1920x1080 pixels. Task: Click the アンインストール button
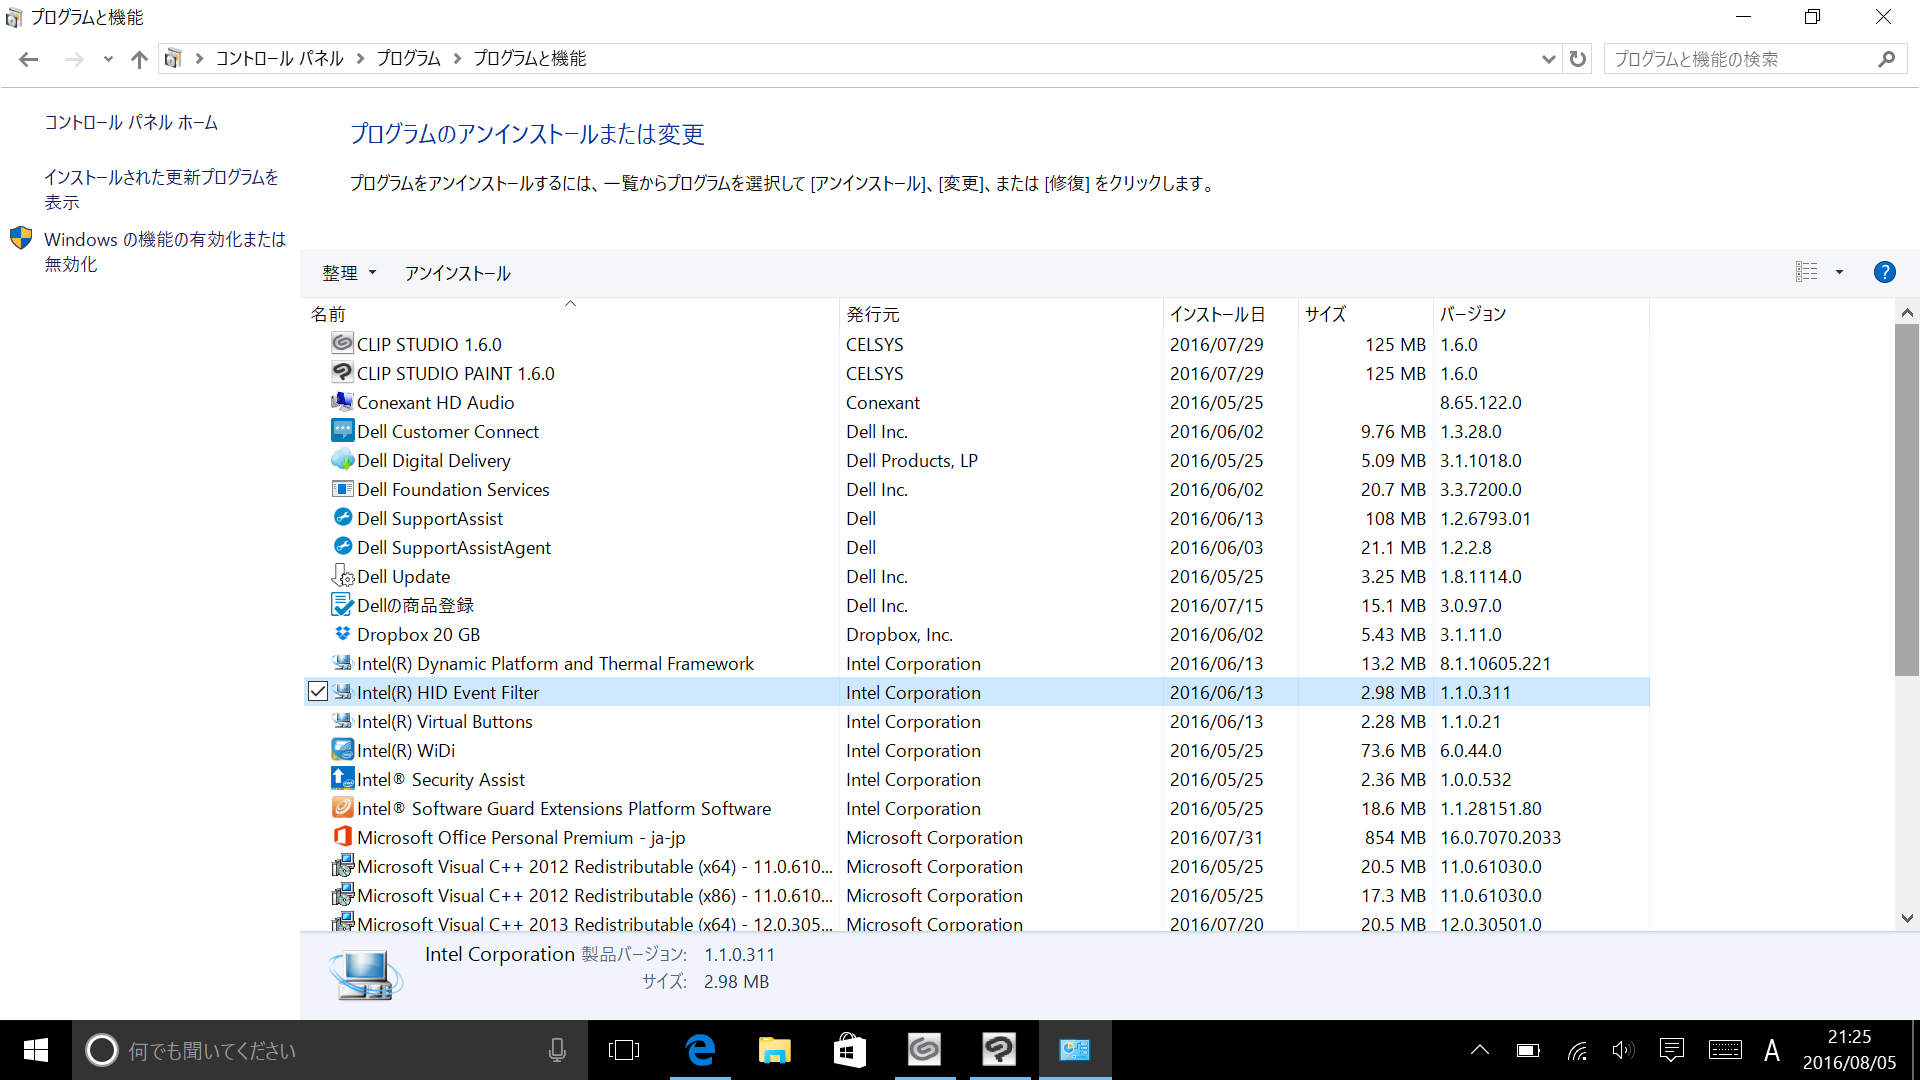click(457, 273)
